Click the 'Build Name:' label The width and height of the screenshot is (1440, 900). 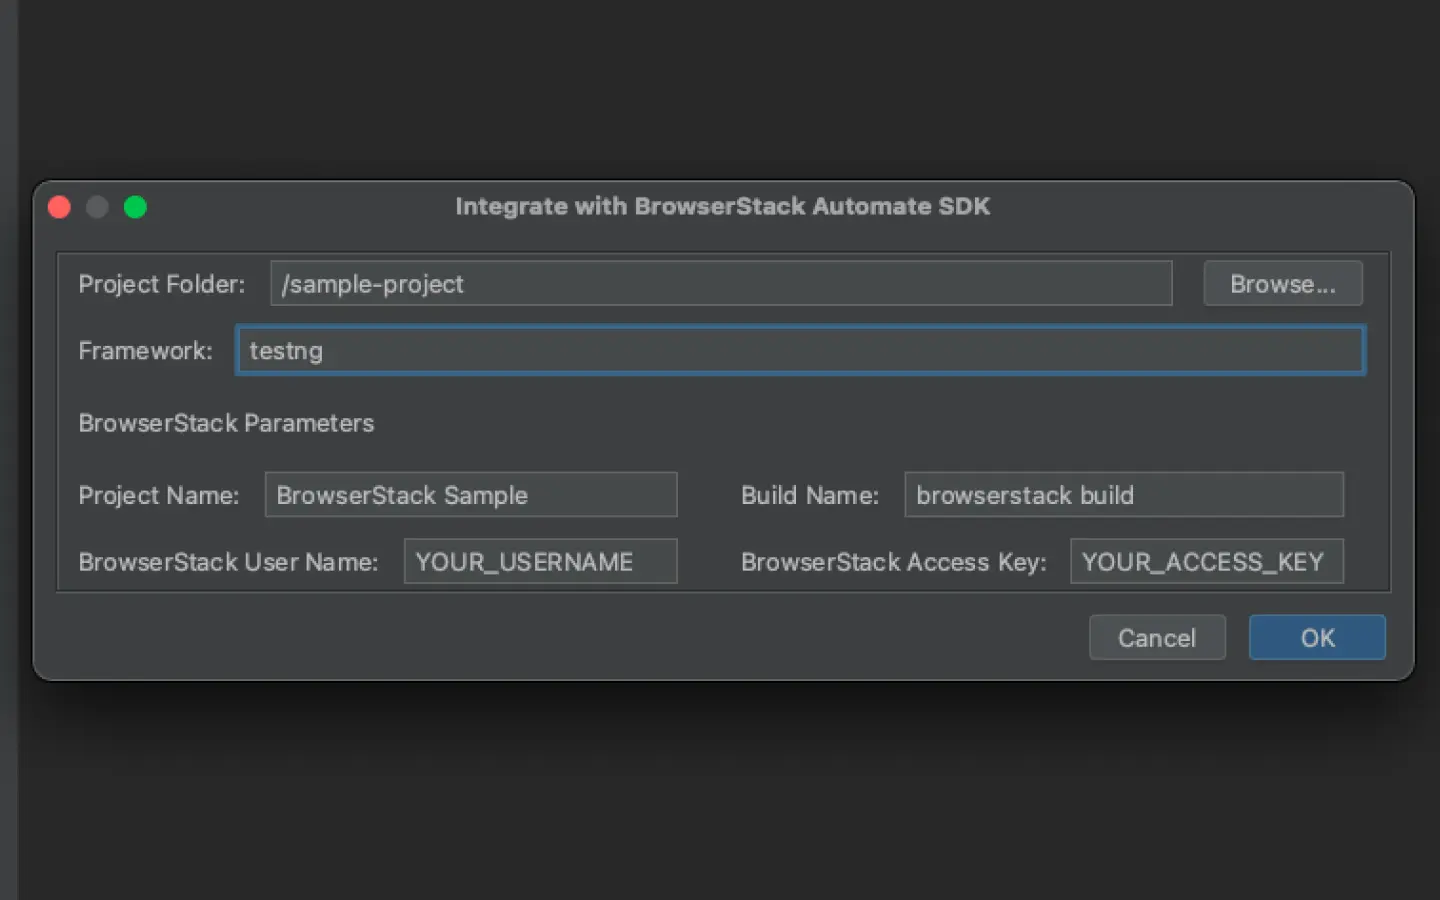point(809,495)
